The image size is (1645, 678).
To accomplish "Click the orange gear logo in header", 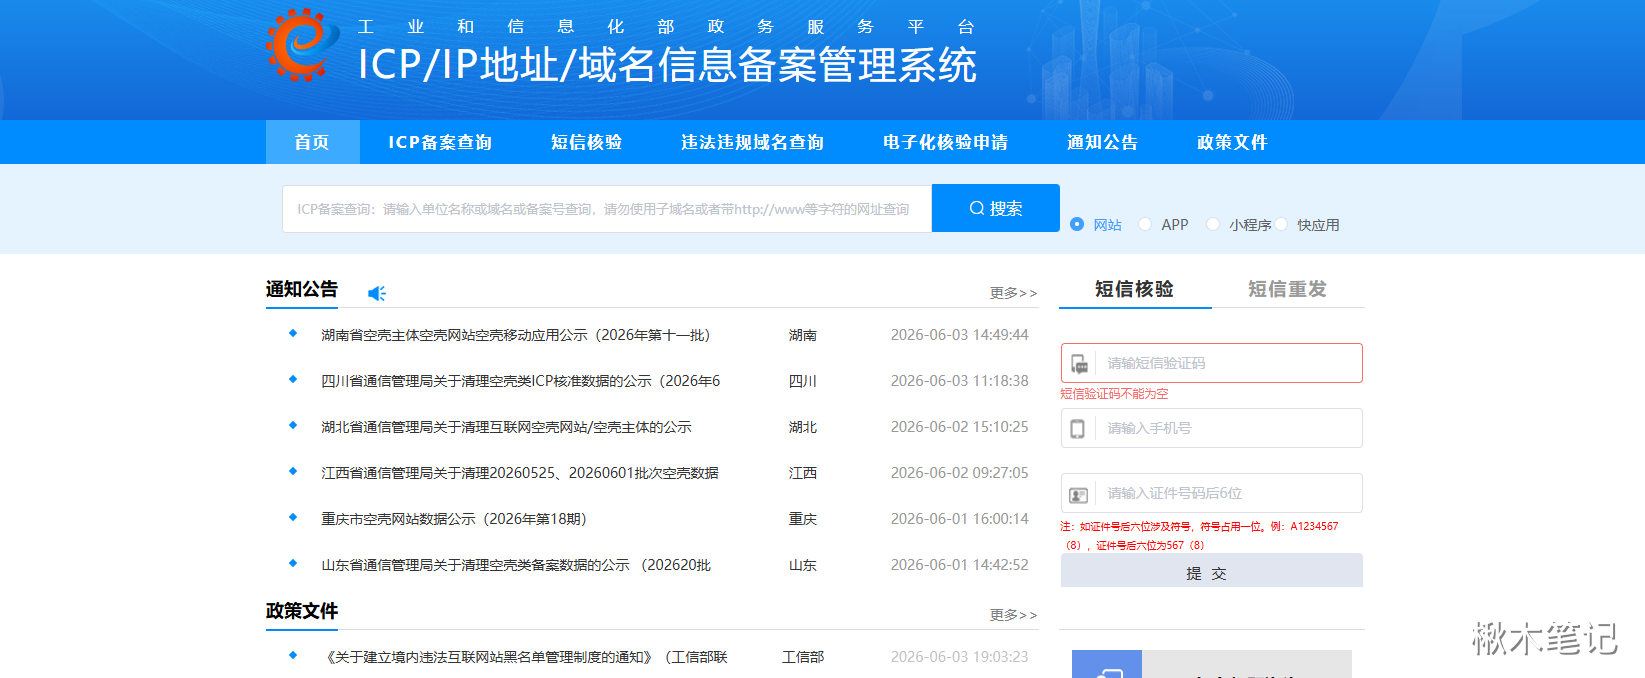I will click(302, 45).
